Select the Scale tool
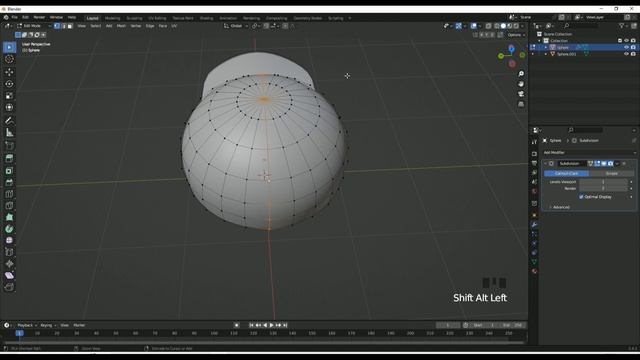Screen dimensions: 640x360 [9, 96]
